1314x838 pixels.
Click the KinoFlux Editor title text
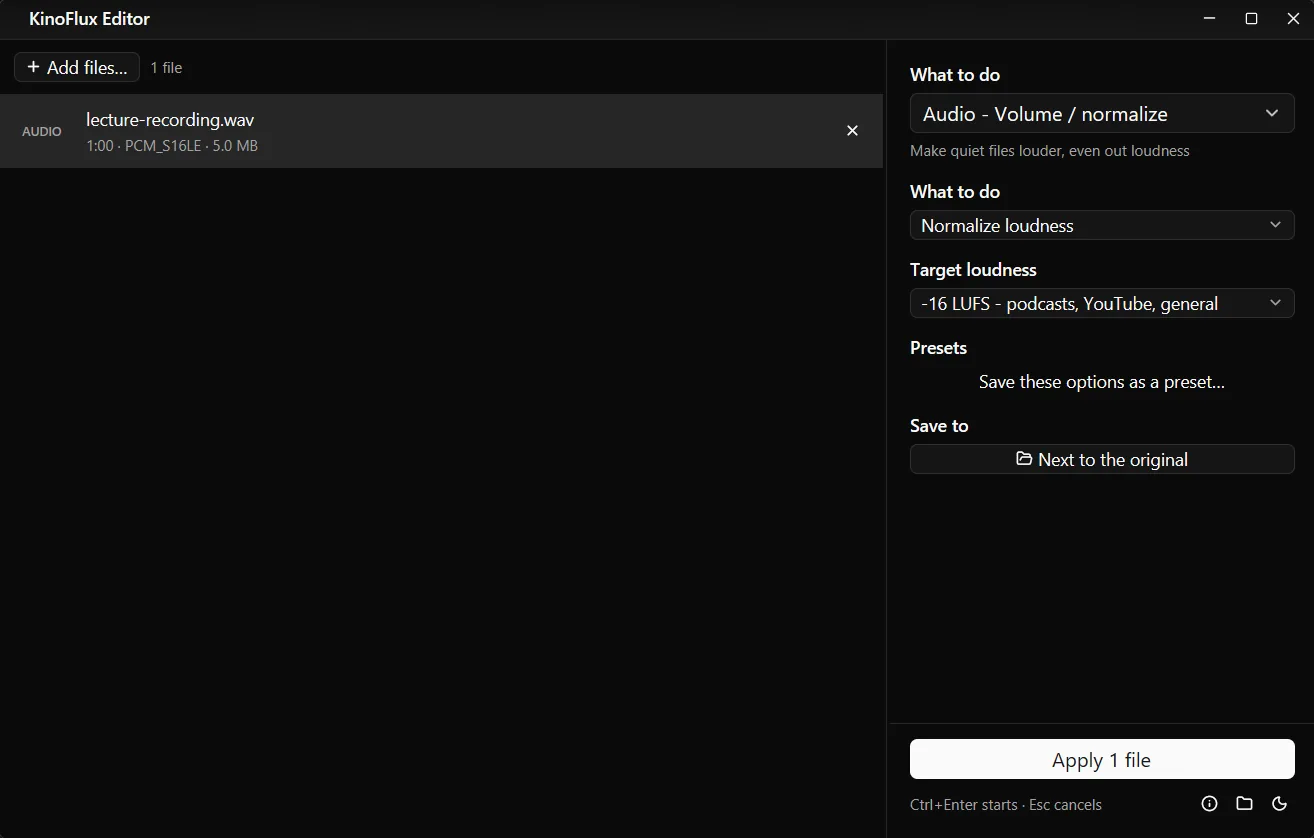pyautogui.click(x=90, y=19)
